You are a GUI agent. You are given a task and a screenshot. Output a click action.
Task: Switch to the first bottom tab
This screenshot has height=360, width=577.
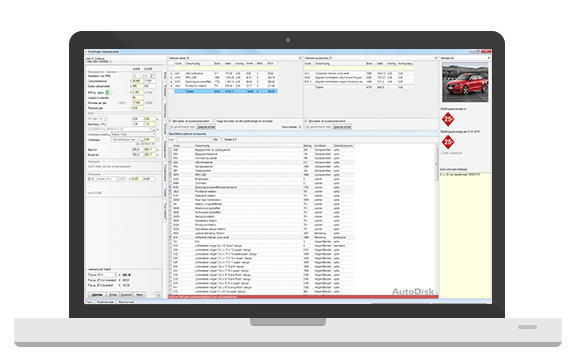[x=89, y=302]
